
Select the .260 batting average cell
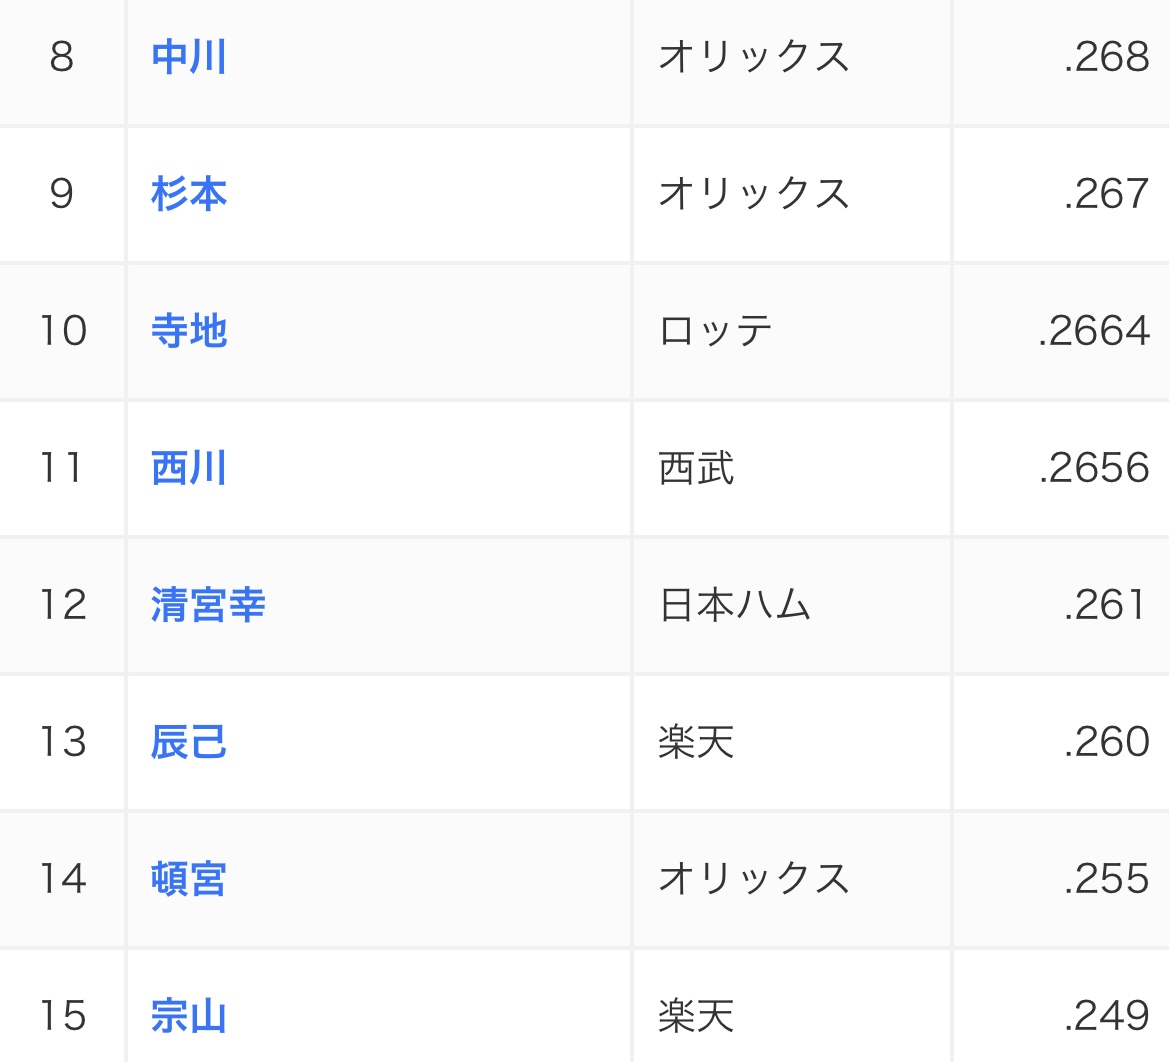(x=1107, y=742)
